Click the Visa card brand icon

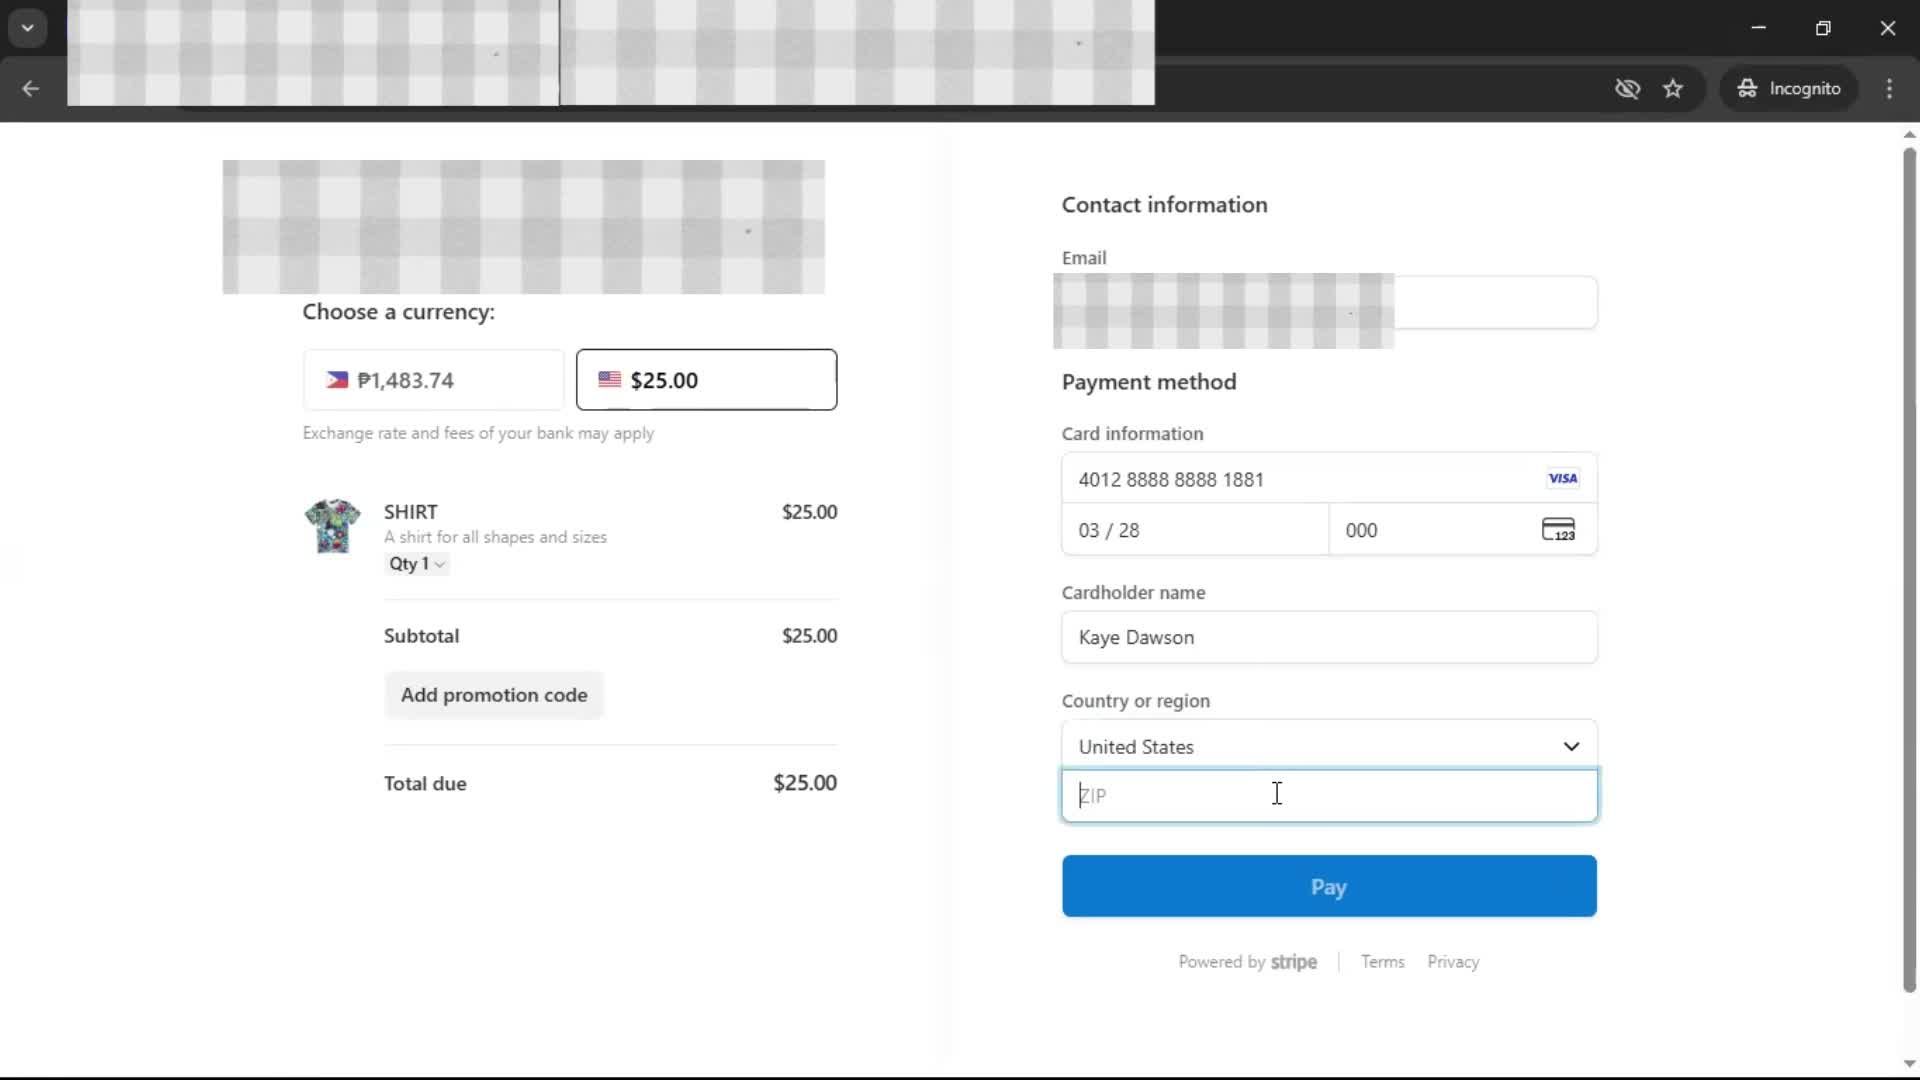[x=1562, y=479]
